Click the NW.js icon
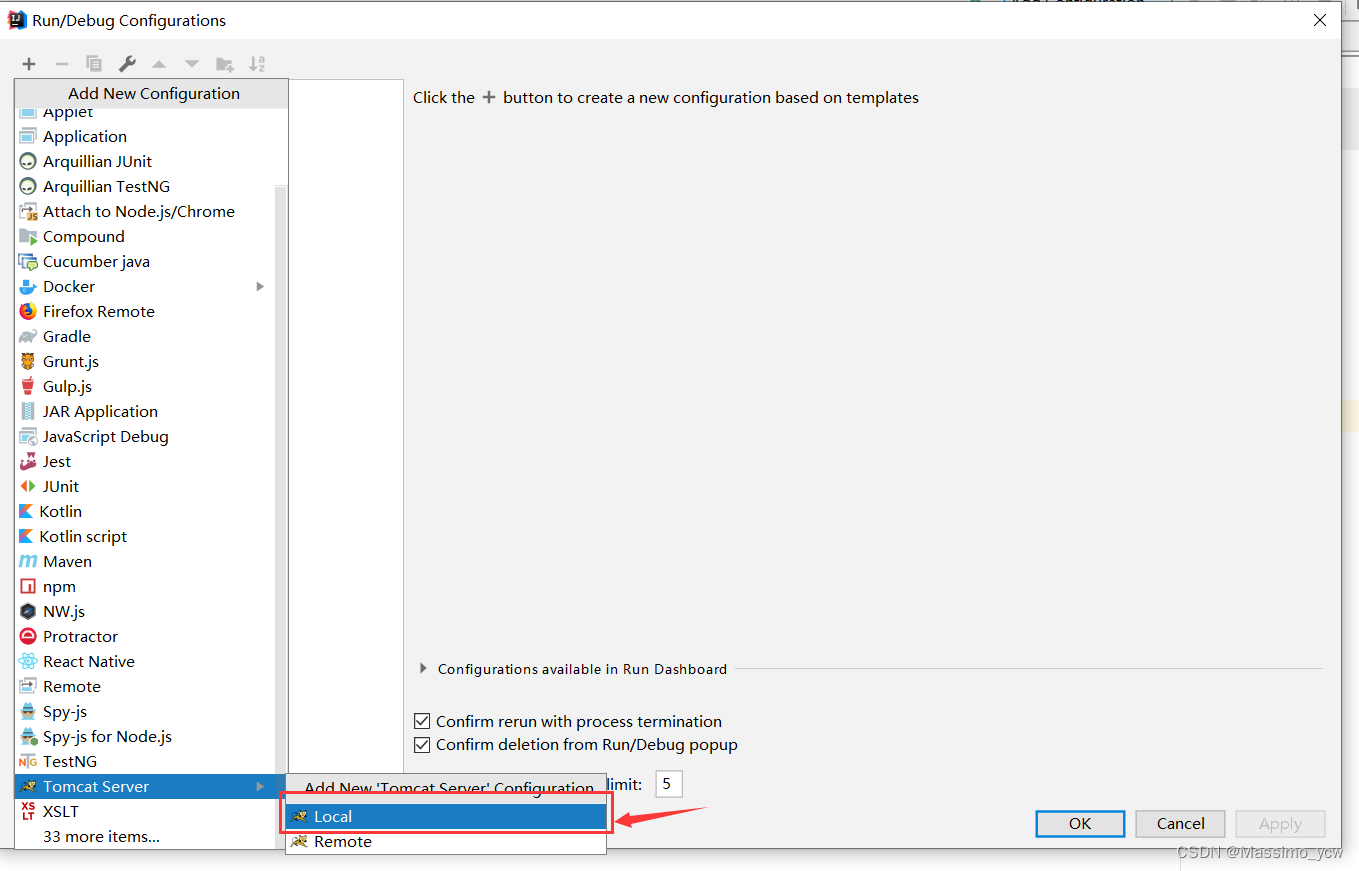Image resolution: width=1359 pixels, height=871 pixels. click(x=28, y=611)
